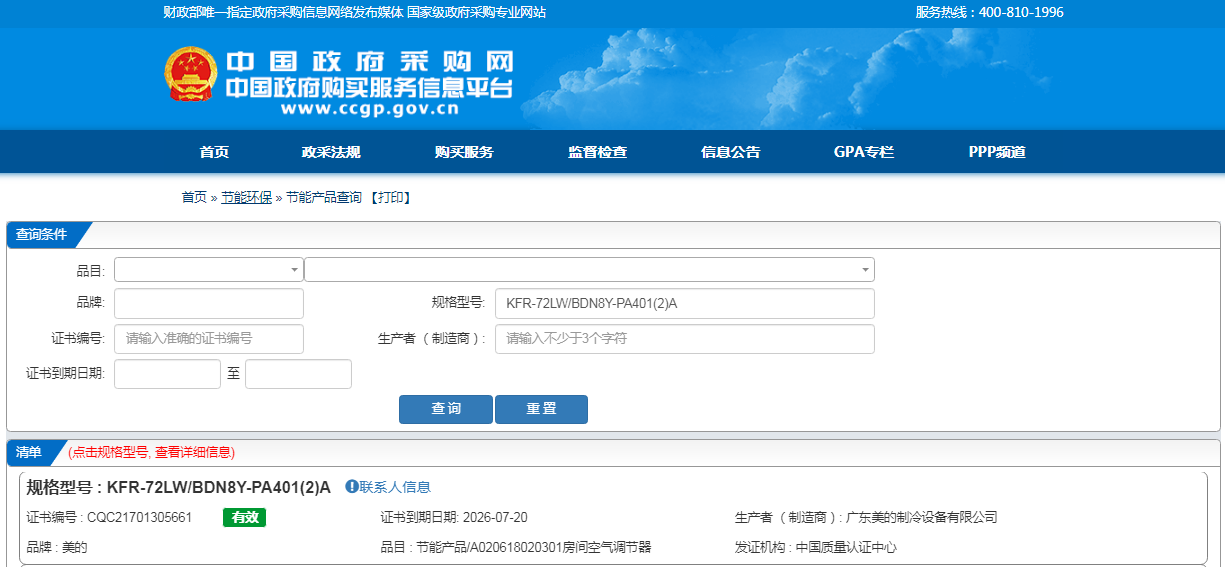Click the info icon beside 联系人信息
1225x567 pixels.
click(x=351, y=487)
